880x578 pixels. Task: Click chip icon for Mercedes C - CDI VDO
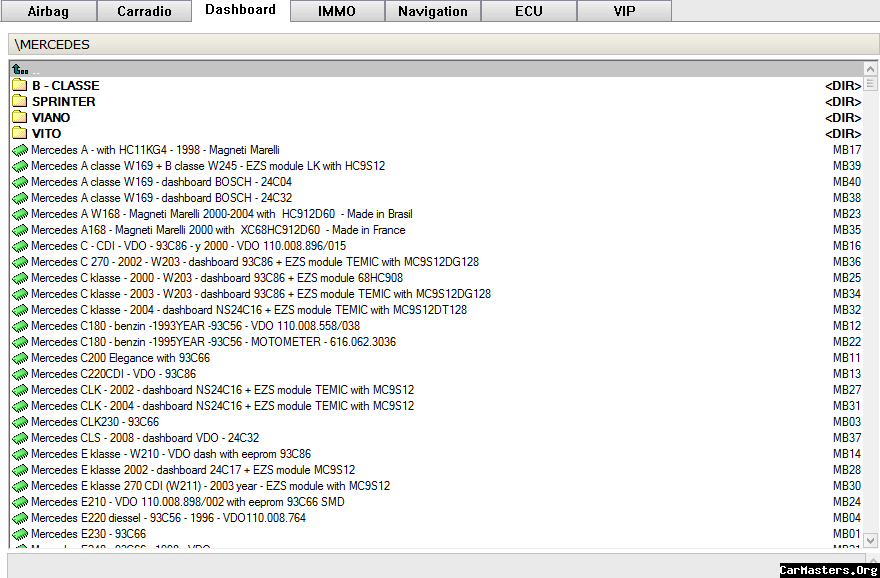pos(20,246)
